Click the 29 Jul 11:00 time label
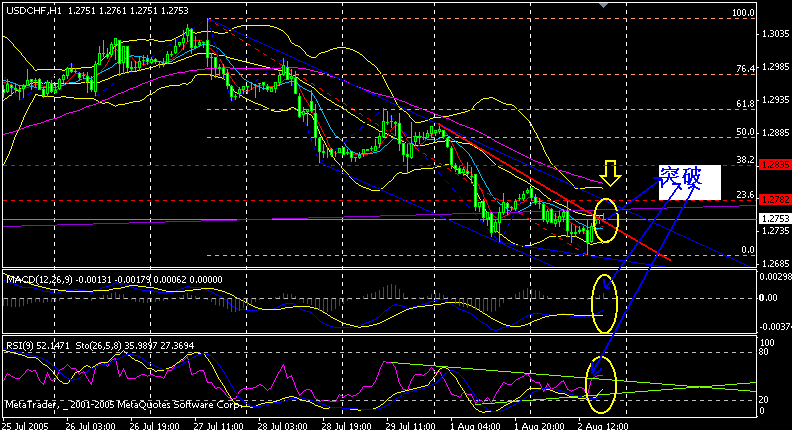 click(x=411, y=425)
